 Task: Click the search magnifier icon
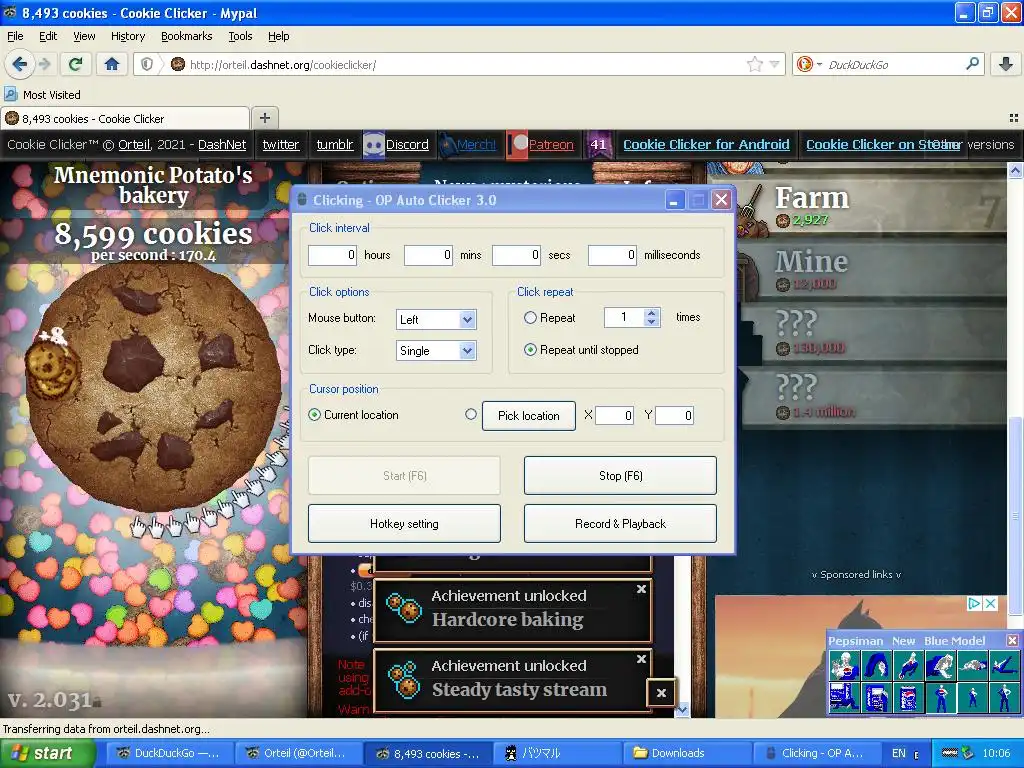click(x=972, y=64)
